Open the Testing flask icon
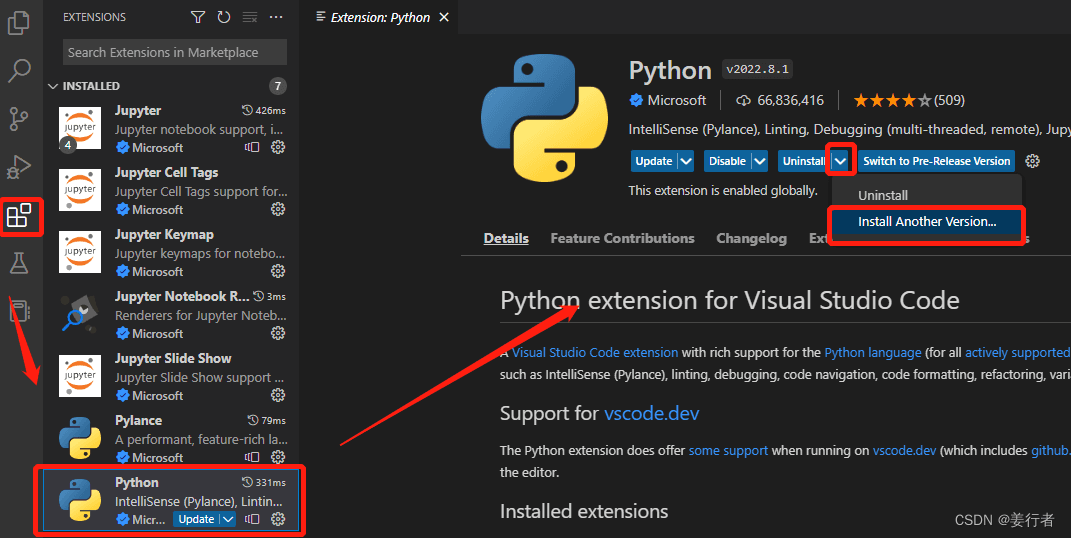 pos(18,263)
